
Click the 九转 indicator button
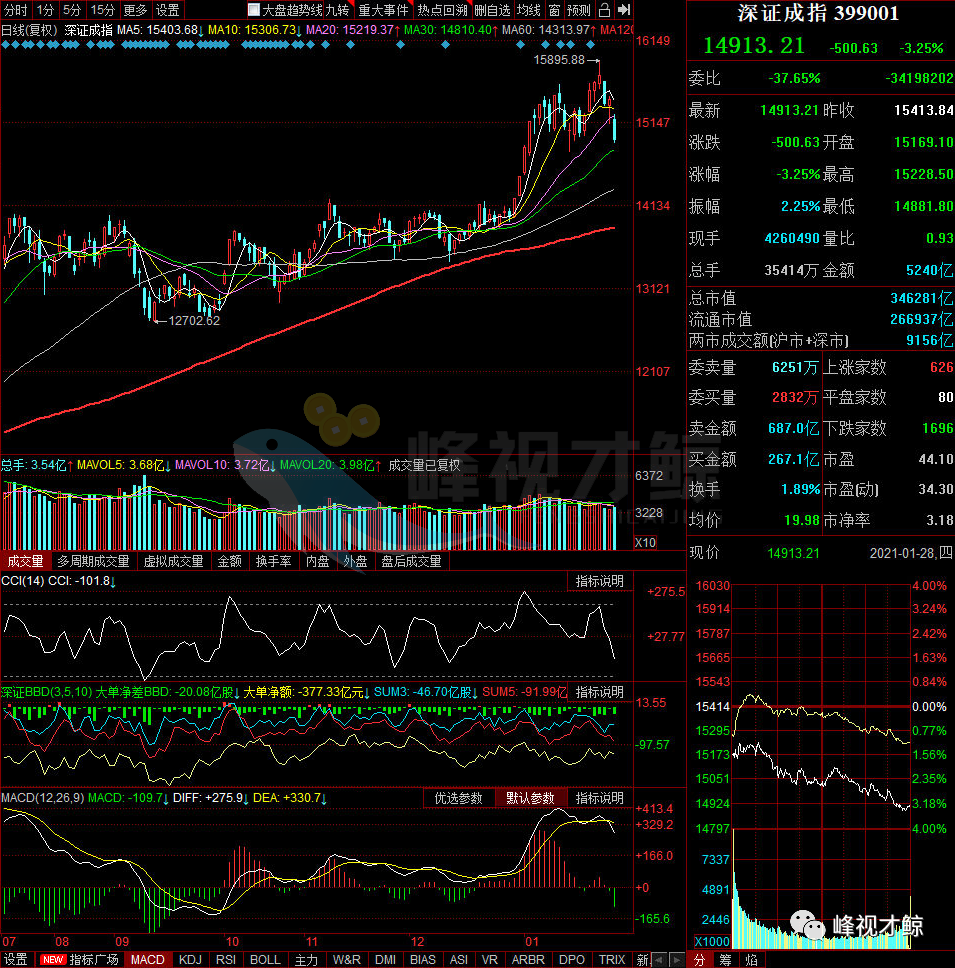[x=337, y=10]
